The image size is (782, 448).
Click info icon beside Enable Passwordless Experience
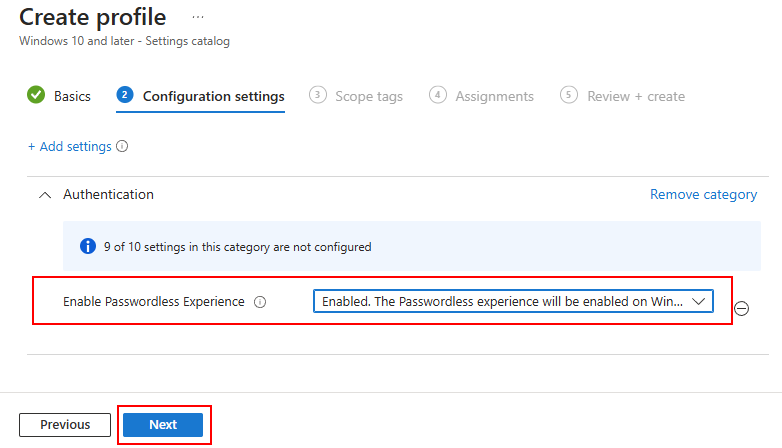(260, 302)
